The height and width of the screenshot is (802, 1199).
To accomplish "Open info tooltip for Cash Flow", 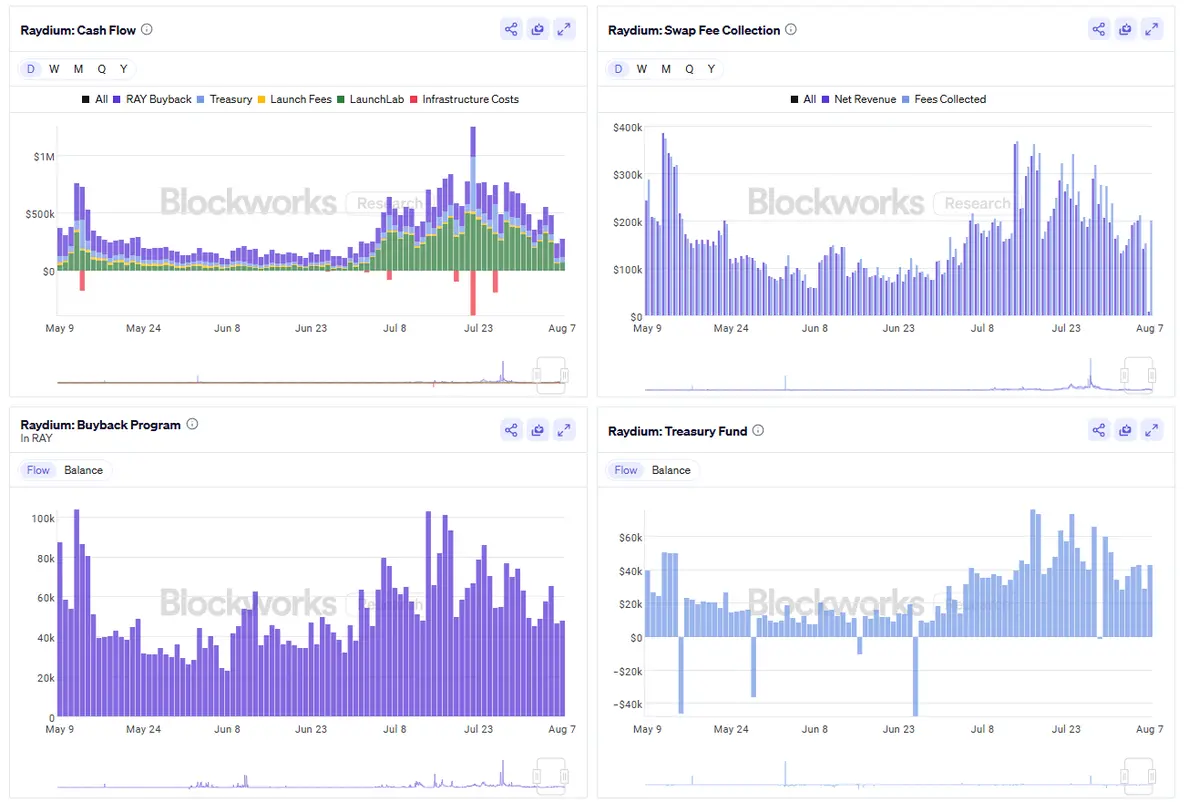I will pos(147,29).
